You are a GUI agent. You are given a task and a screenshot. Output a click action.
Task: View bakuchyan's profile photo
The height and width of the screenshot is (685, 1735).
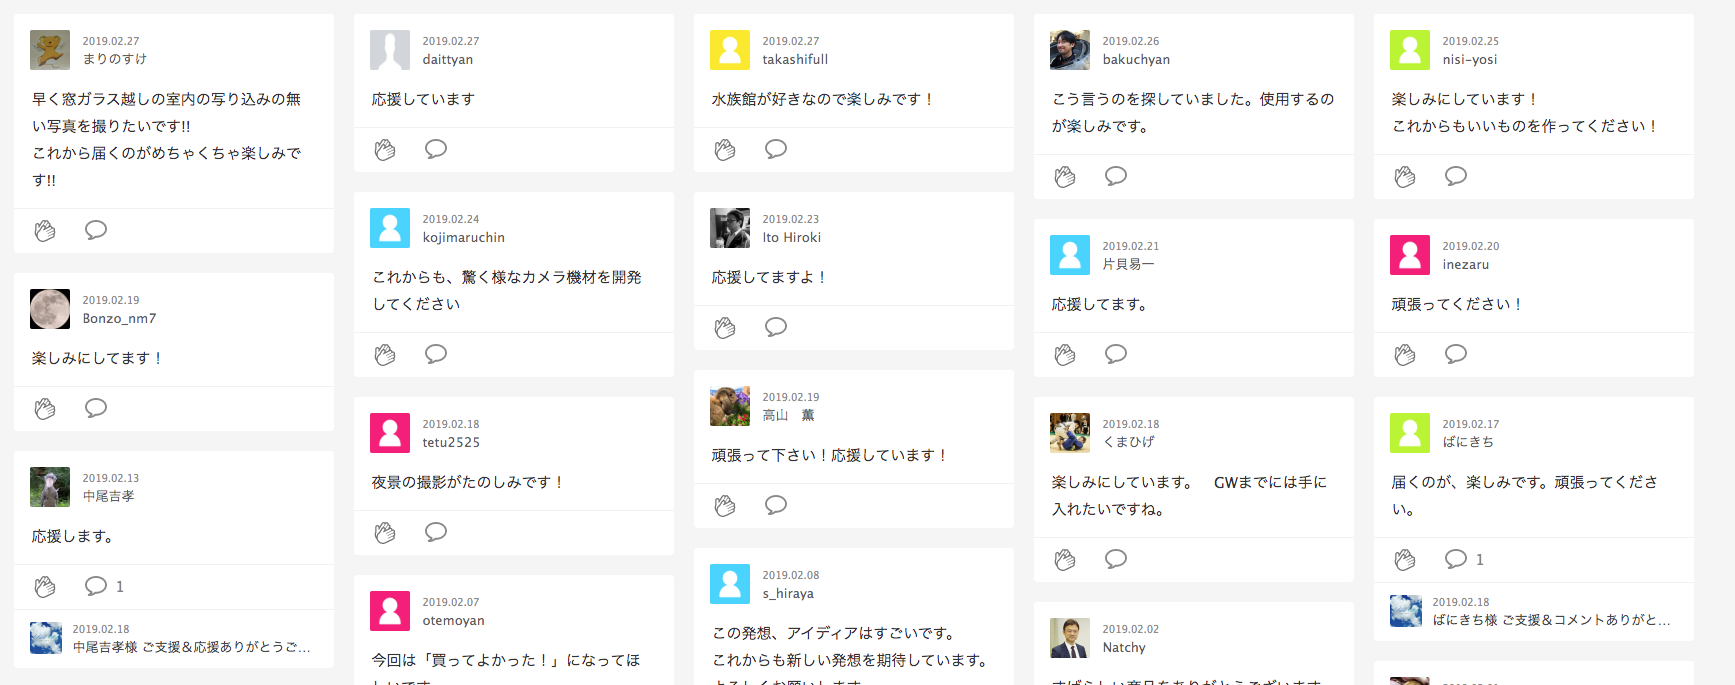click(1070, 50)
